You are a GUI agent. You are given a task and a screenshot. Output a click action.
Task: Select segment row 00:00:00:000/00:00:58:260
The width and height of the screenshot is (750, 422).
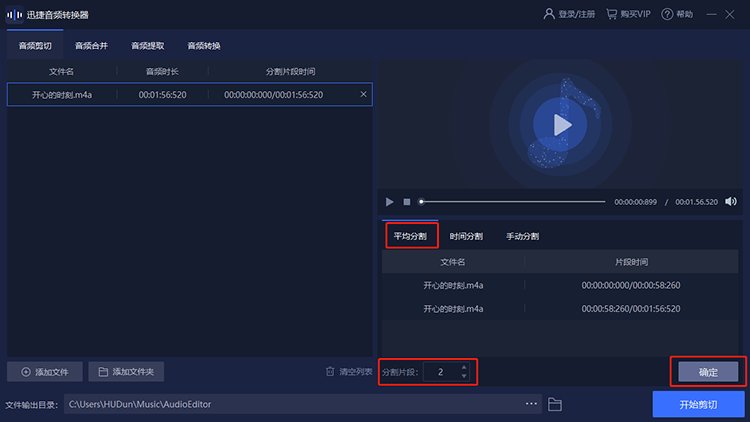point(560,285)
